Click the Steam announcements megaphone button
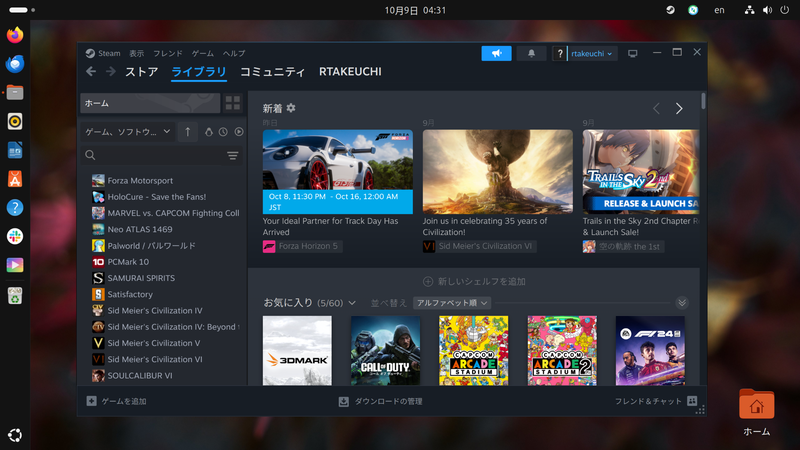The height and width of the screenshot is (450, 800). click(496, 53)
